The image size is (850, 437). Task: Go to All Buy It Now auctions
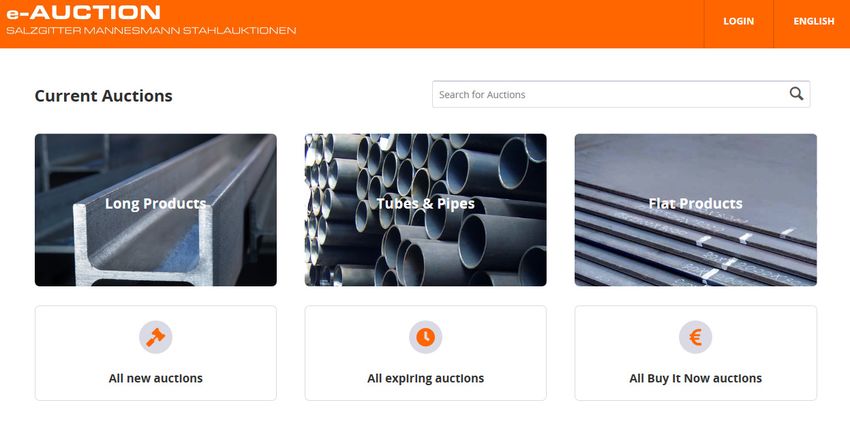tap(696, 353)
